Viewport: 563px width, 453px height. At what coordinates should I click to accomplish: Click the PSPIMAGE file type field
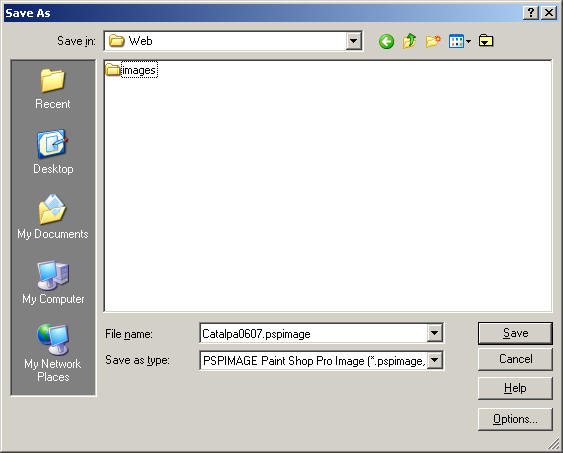(314, 360)
